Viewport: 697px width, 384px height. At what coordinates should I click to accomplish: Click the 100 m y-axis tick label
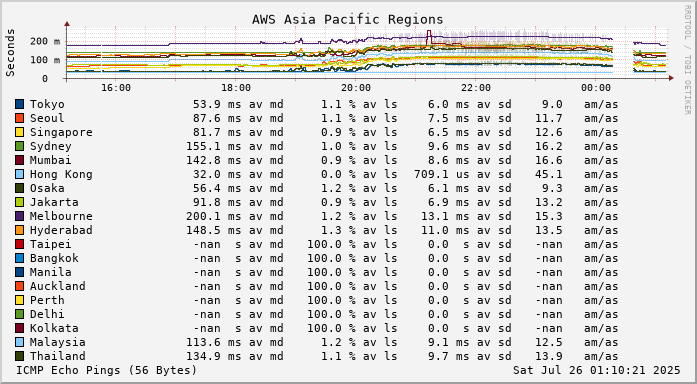[x=45, y=60]
